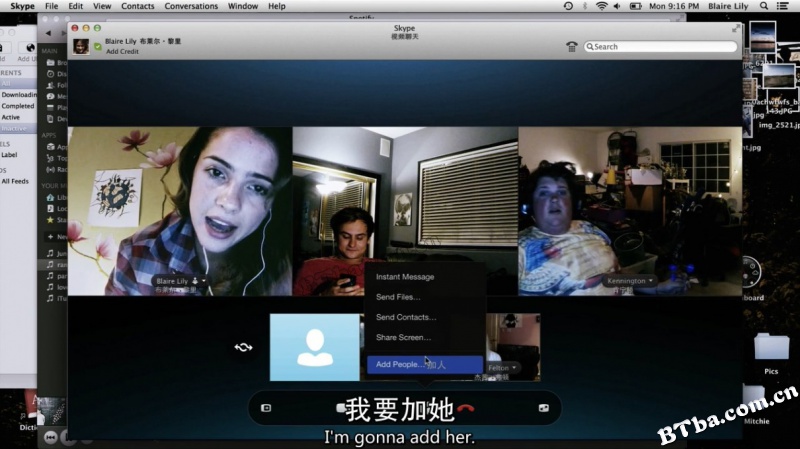800x449 pixels.
Task: Open the Contacts menu in the menu bar
Action: (138, 6)
